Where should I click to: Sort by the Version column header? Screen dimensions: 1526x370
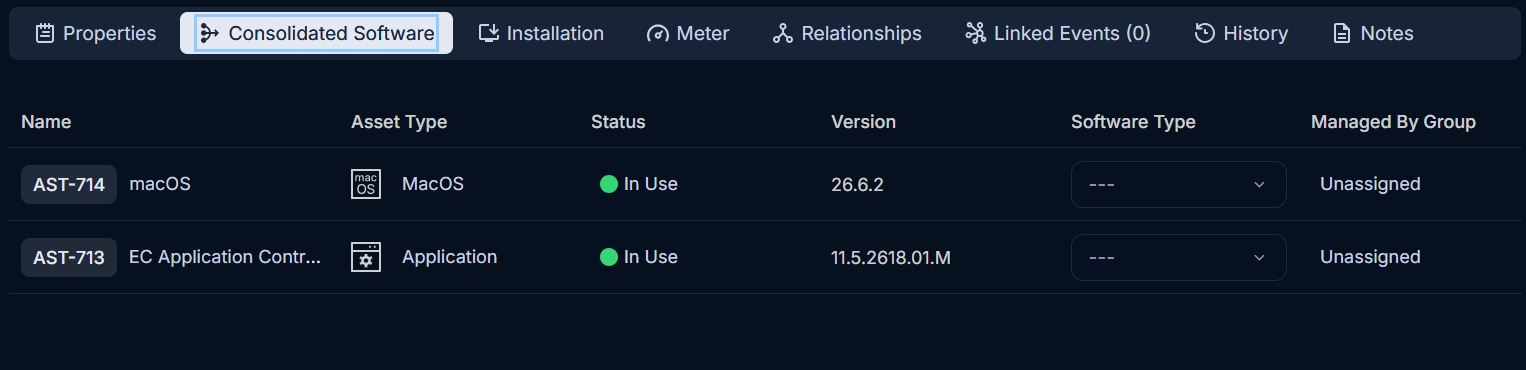click(863, 122)
